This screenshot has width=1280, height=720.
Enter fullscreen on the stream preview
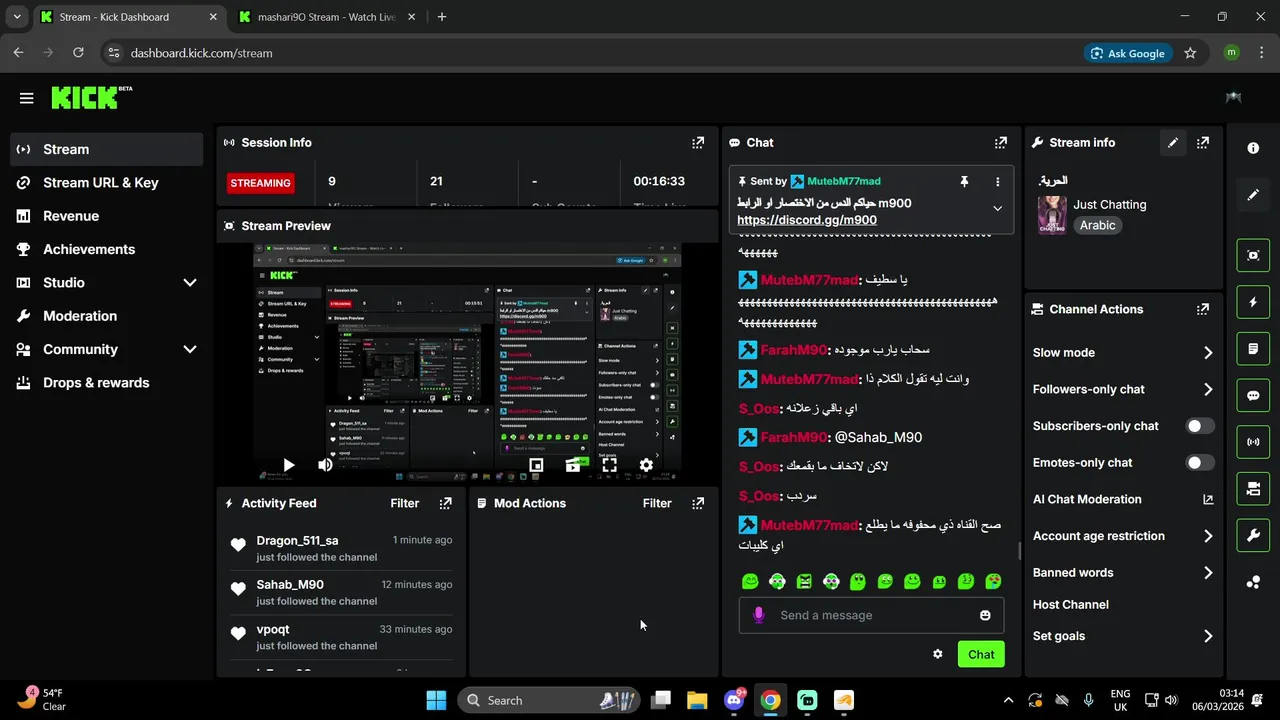tap(609, 465)
